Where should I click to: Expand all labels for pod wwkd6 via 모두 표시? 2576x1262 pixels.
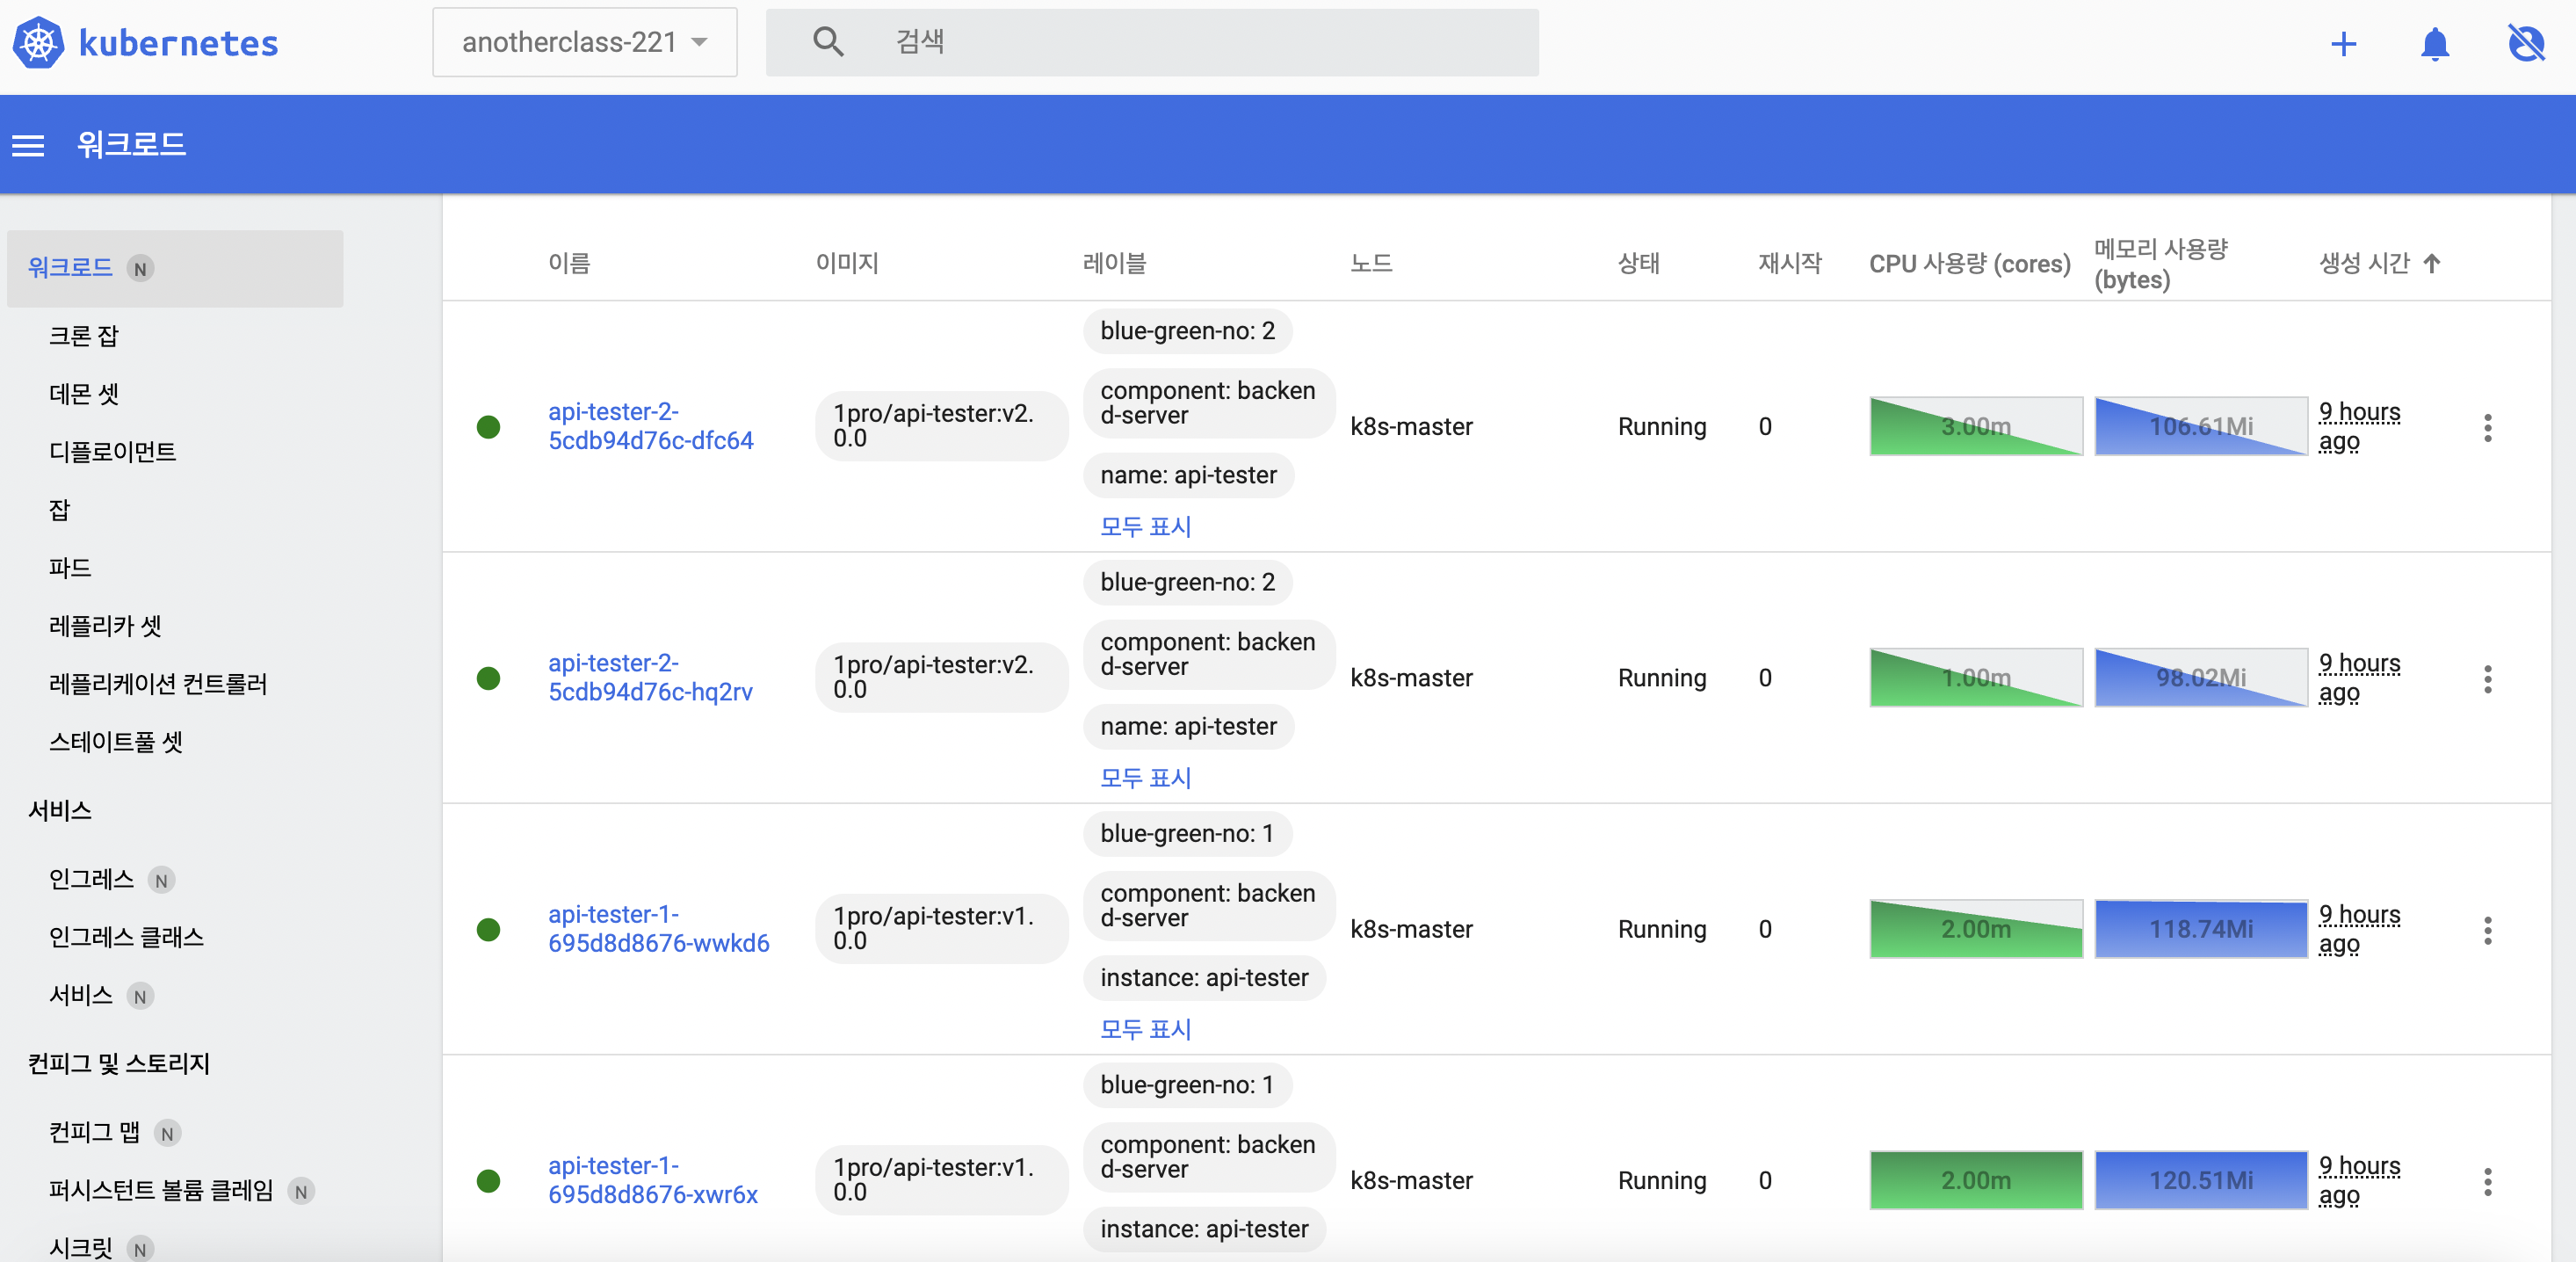(1145, 1029)
